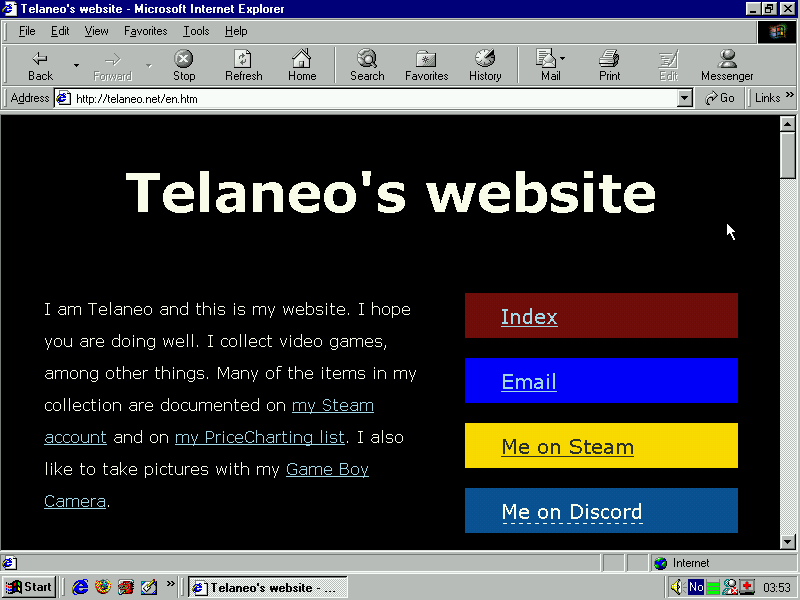The image size is (800, 600).
Task: Refresh the current page
Action: click(x=243, y=66)
